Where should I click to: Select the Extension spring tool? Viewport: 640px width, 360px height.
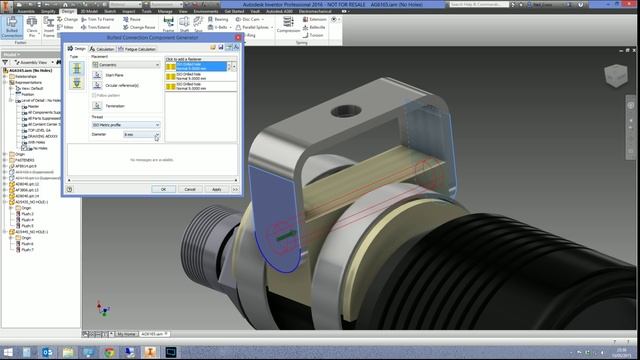(314, 19)
